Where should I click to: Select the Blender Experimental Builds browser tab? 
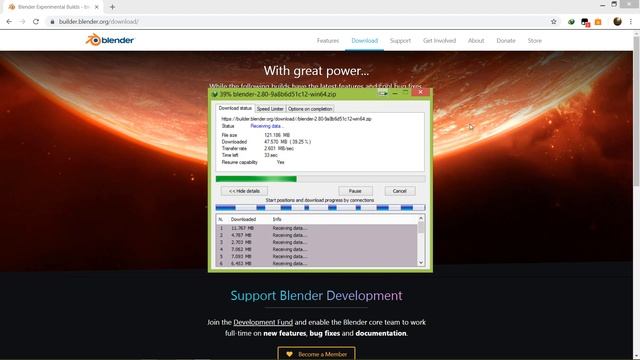click(x=52, y=7)
